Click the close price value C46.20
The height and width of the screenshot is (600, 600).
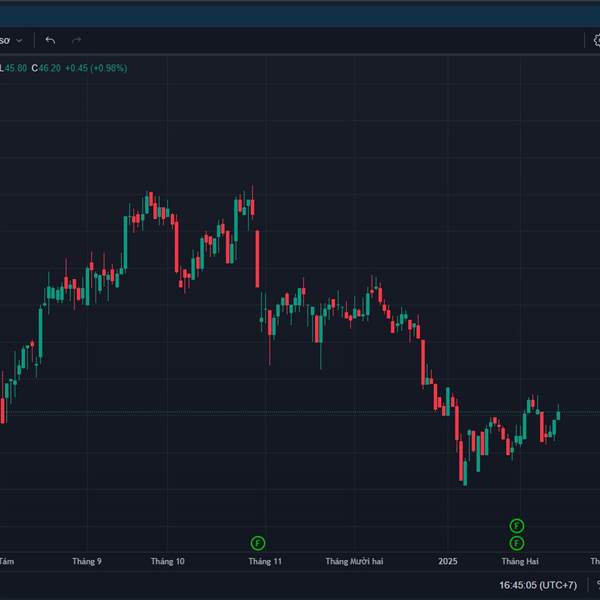[x=46, y=68]
